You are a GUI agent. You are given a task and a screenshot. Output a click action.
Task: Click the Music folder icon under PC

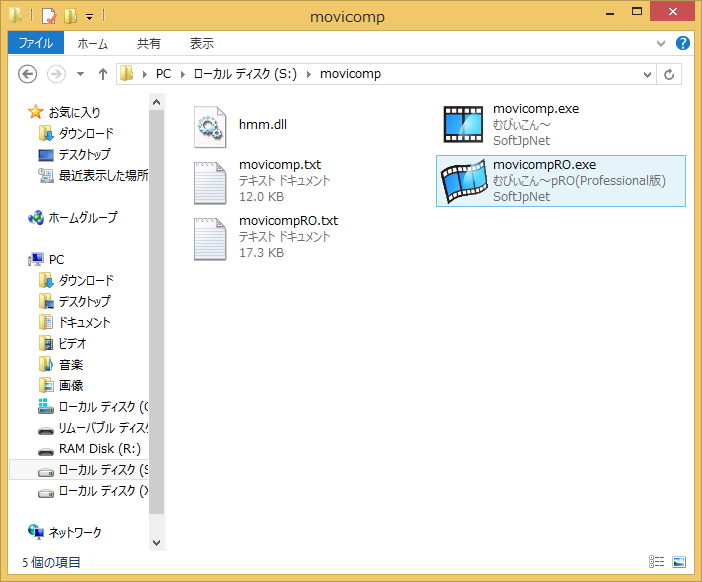click(46, 364)
